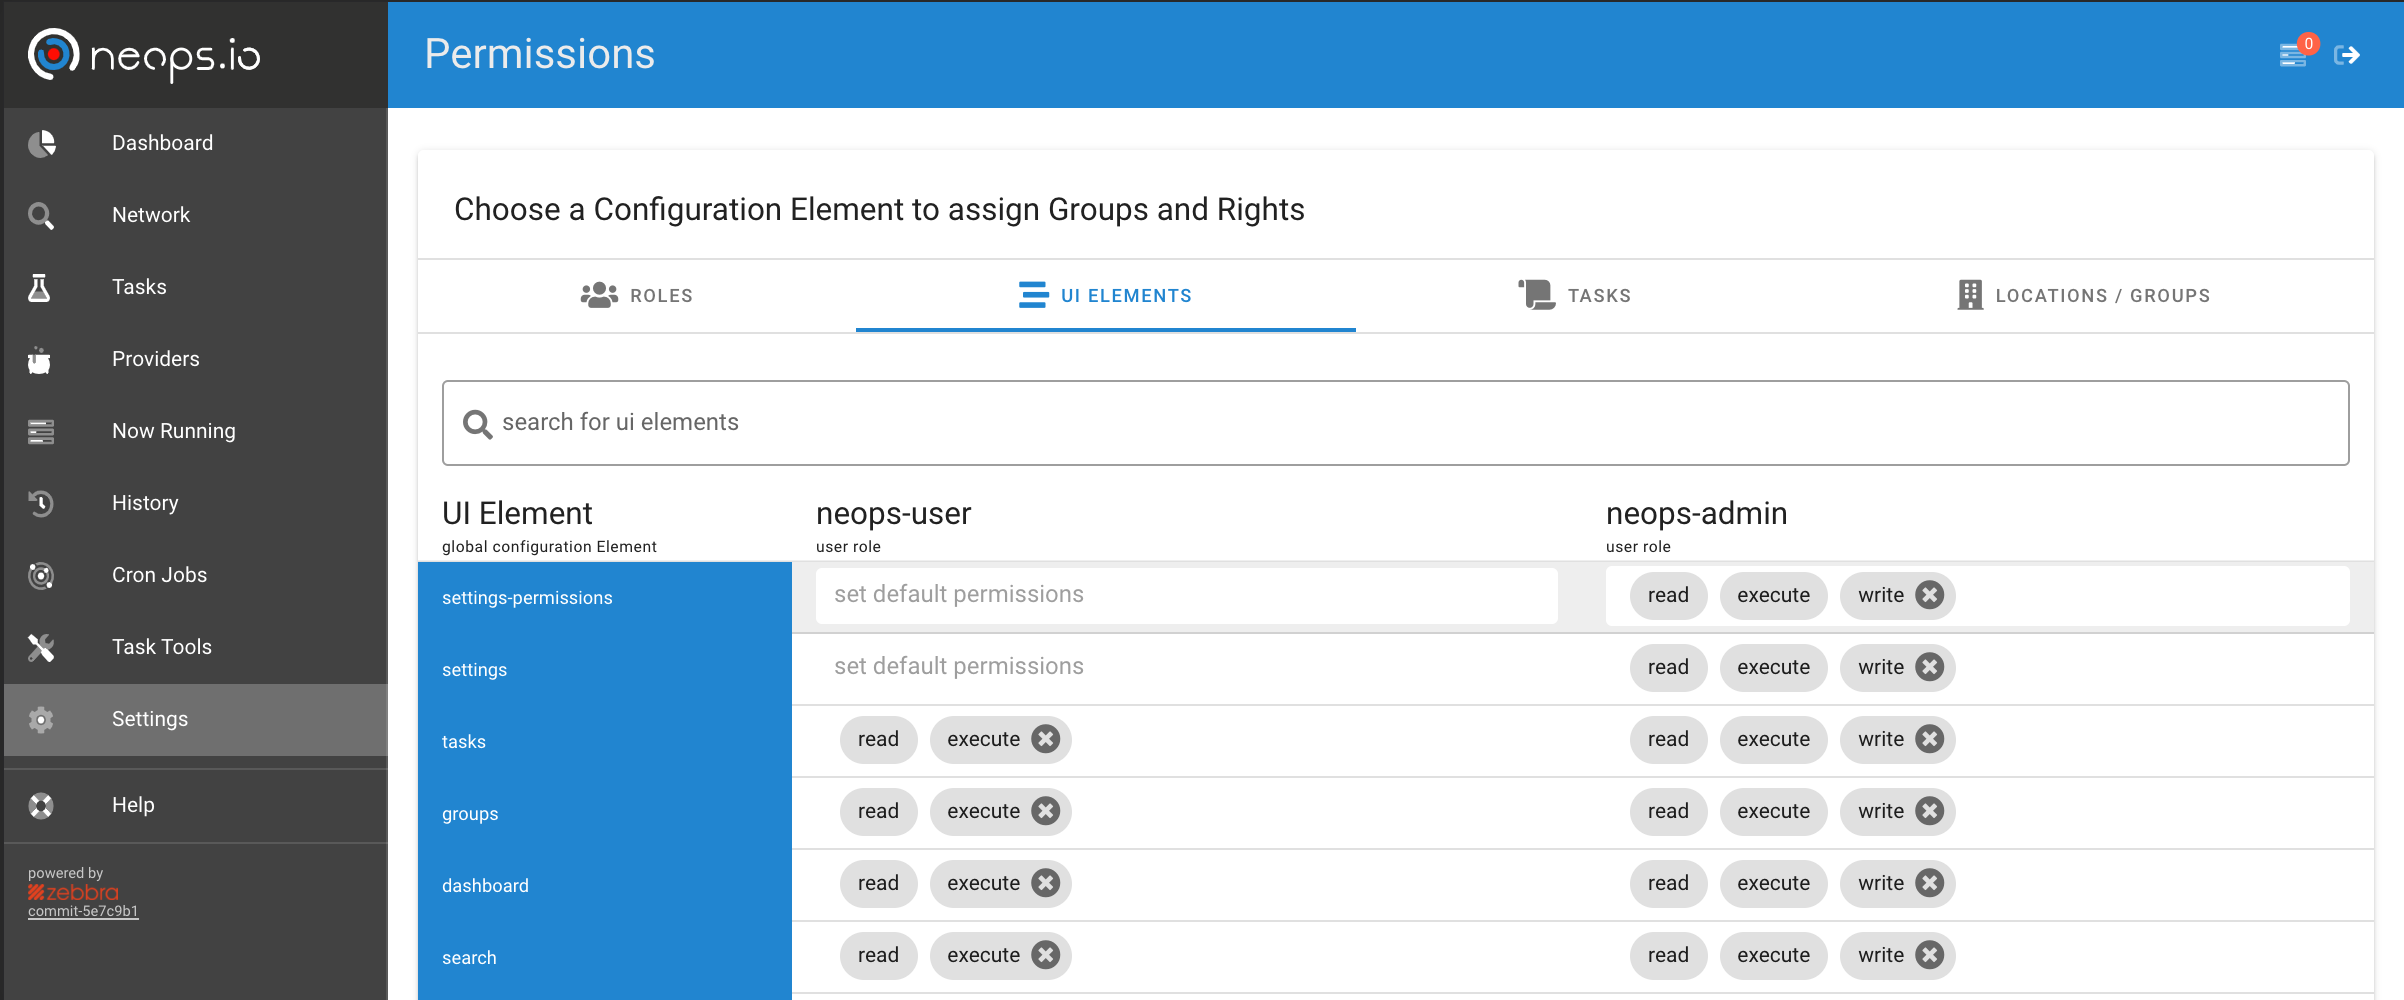Remove write from neops-admin dashboard row
Screen dimensions: 2404x1000
point(1930,883)
